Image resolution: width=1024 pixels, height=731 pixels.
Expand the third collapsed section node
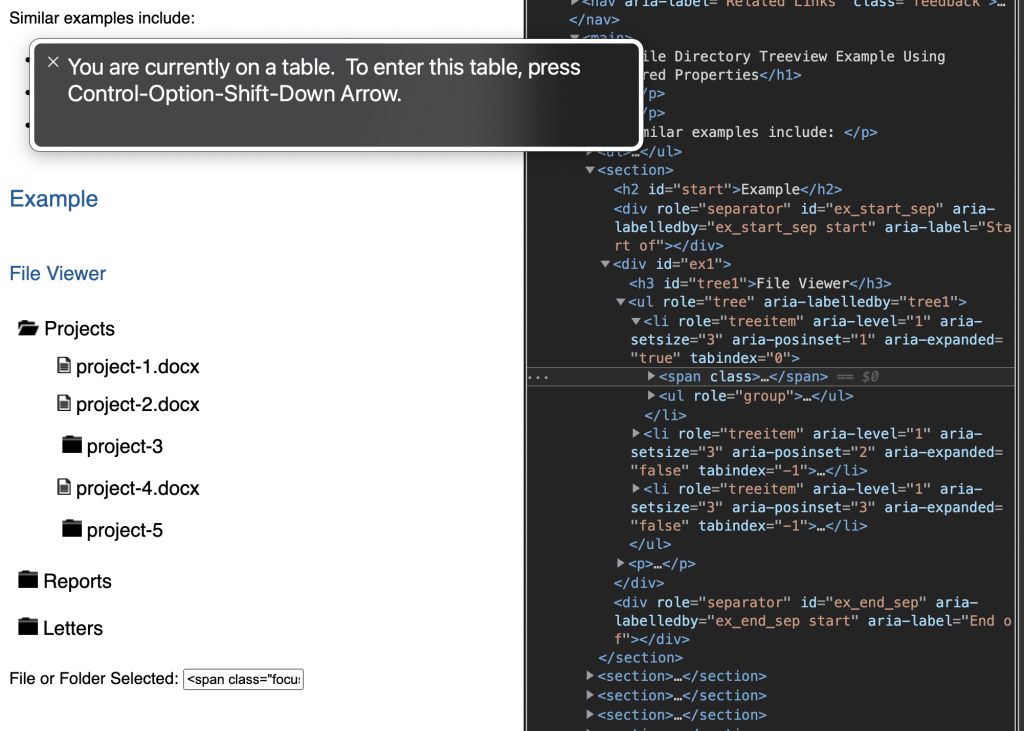(590, 714)
